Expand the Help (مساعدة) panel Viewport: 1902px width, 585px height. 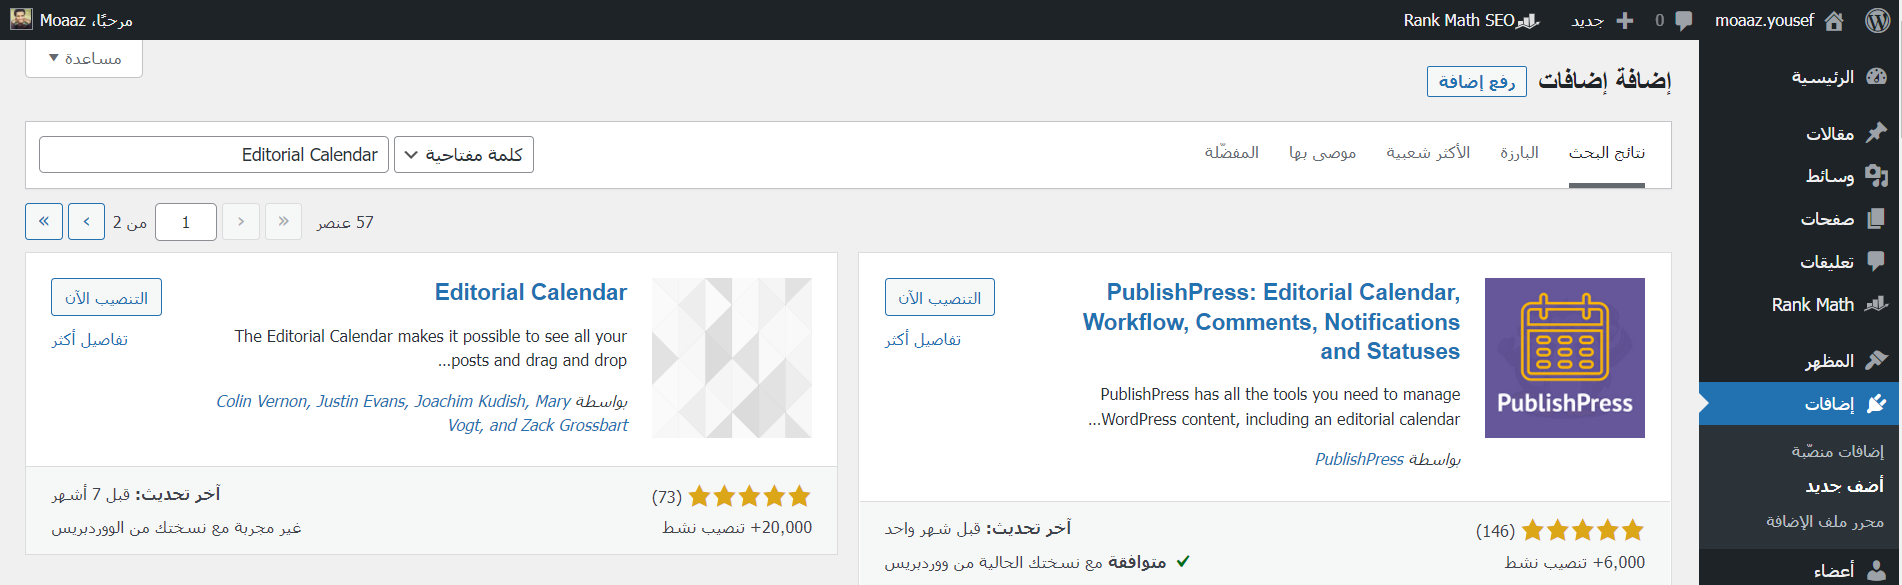pyautogui.click(x=84, y=58)
